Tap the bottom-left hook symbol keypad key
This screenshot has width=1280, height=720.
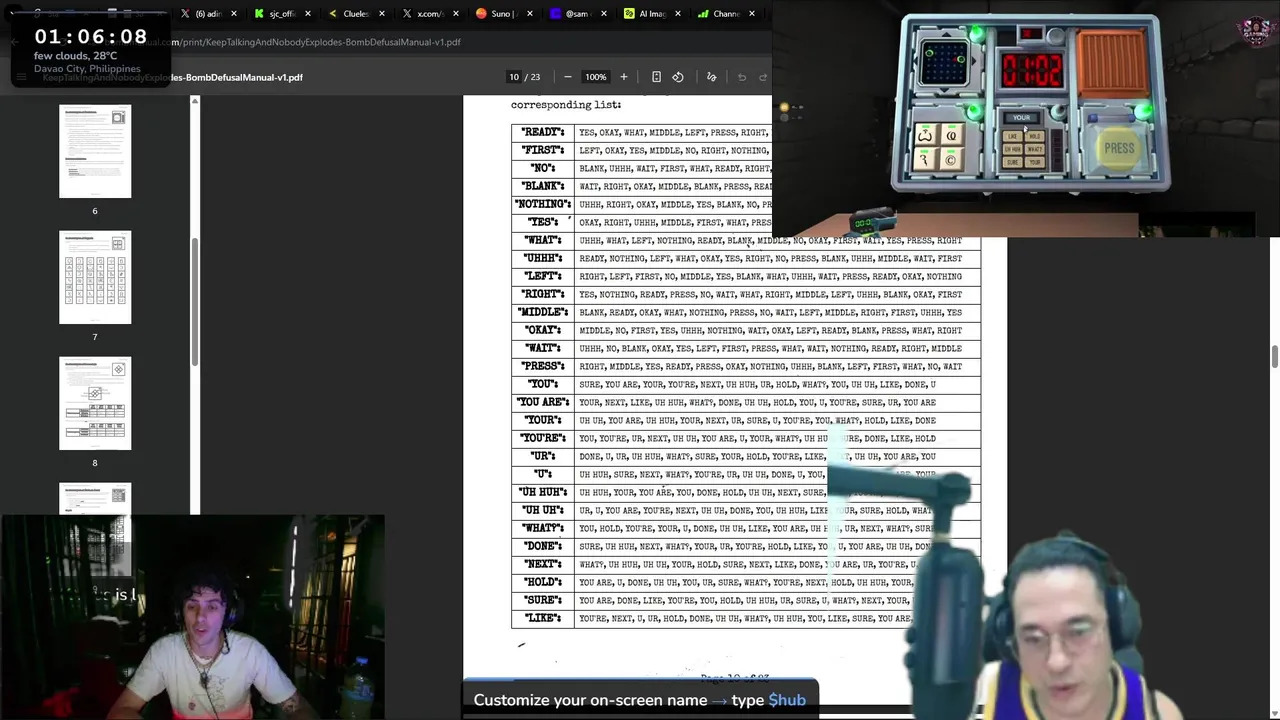pos(926,159)
